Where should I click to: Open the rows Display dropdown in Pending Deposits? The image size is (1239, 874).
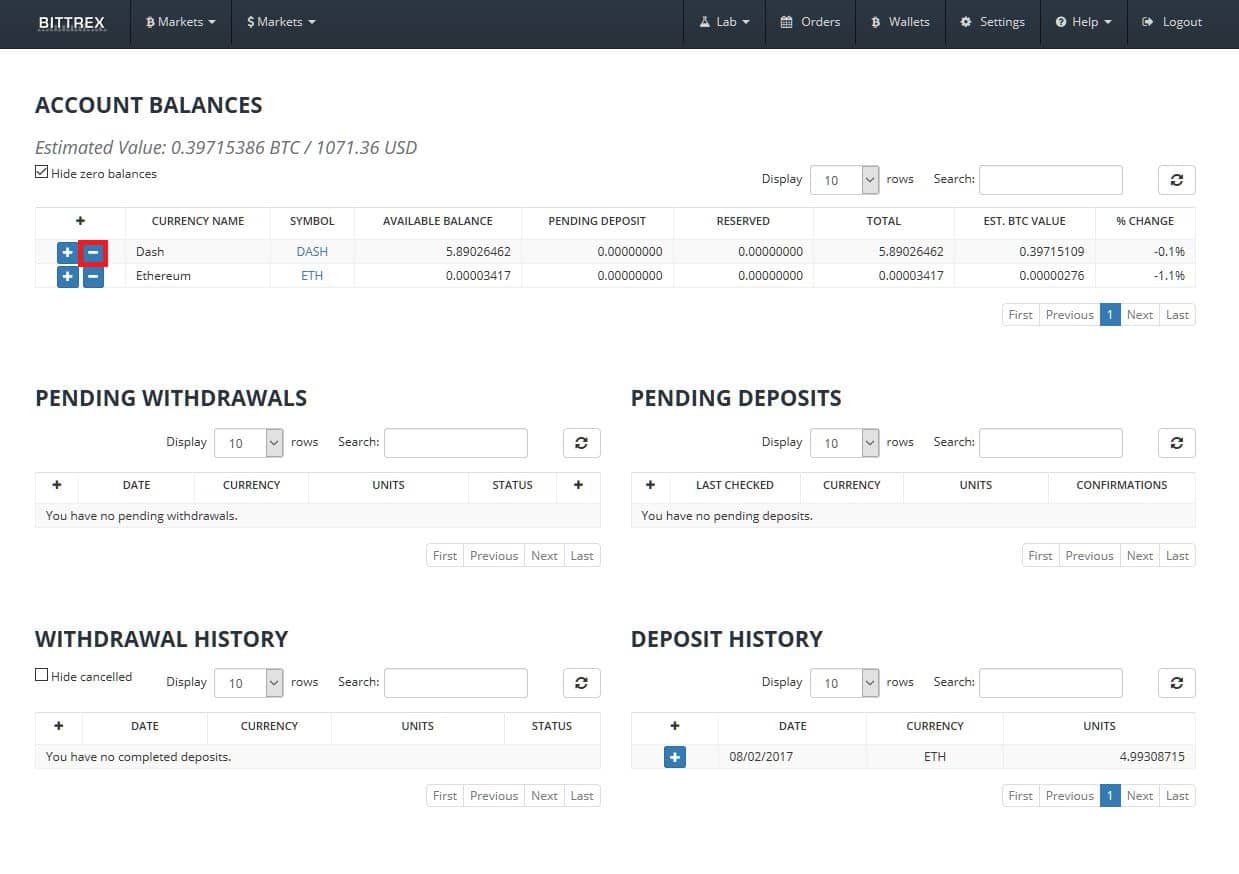click(x=844, y=442)
